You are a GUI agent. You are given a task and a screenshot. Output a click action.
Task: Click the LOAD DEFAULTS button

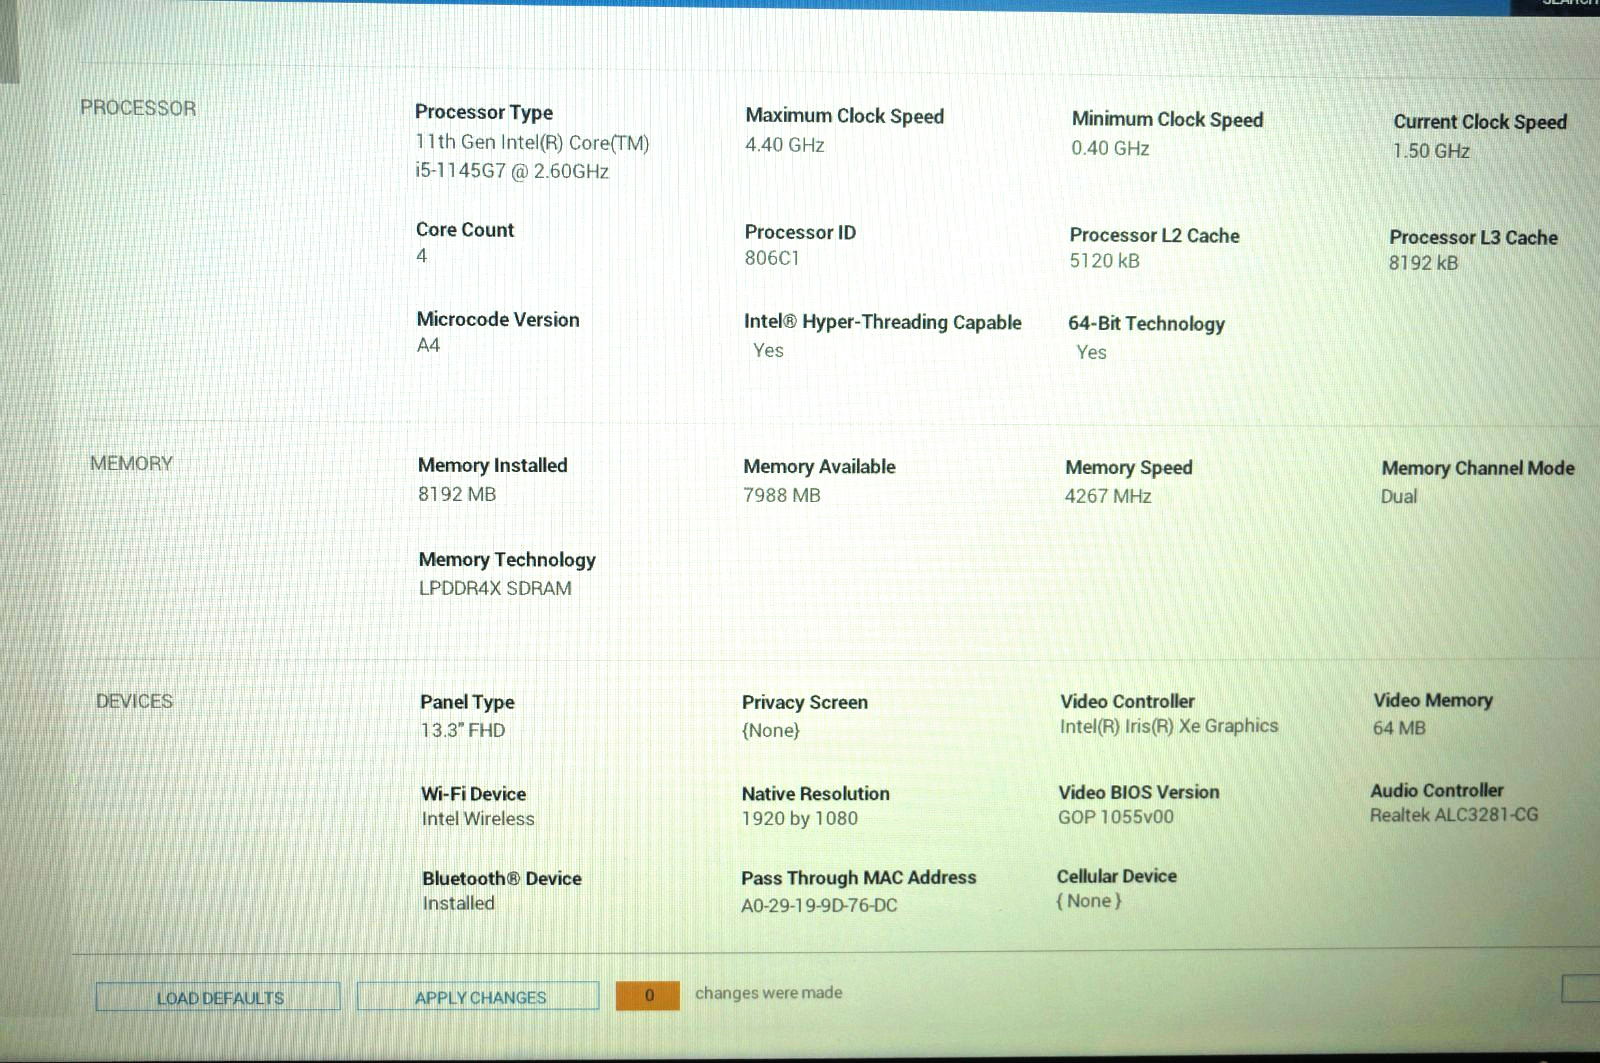point(218,997)
